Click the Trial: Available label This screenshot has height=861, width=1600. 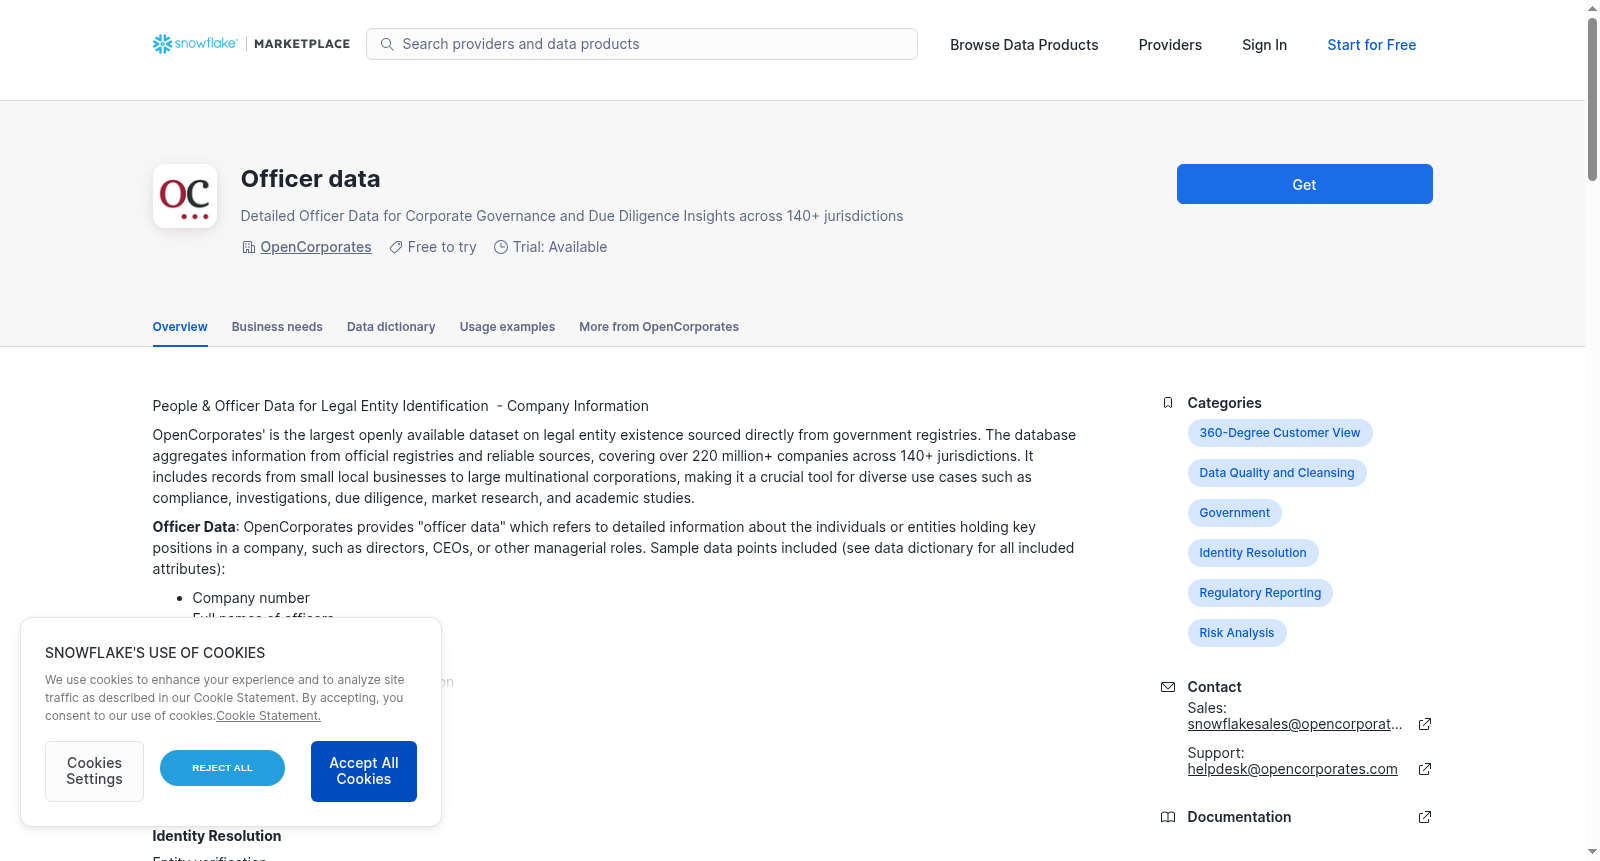(560, 247)
